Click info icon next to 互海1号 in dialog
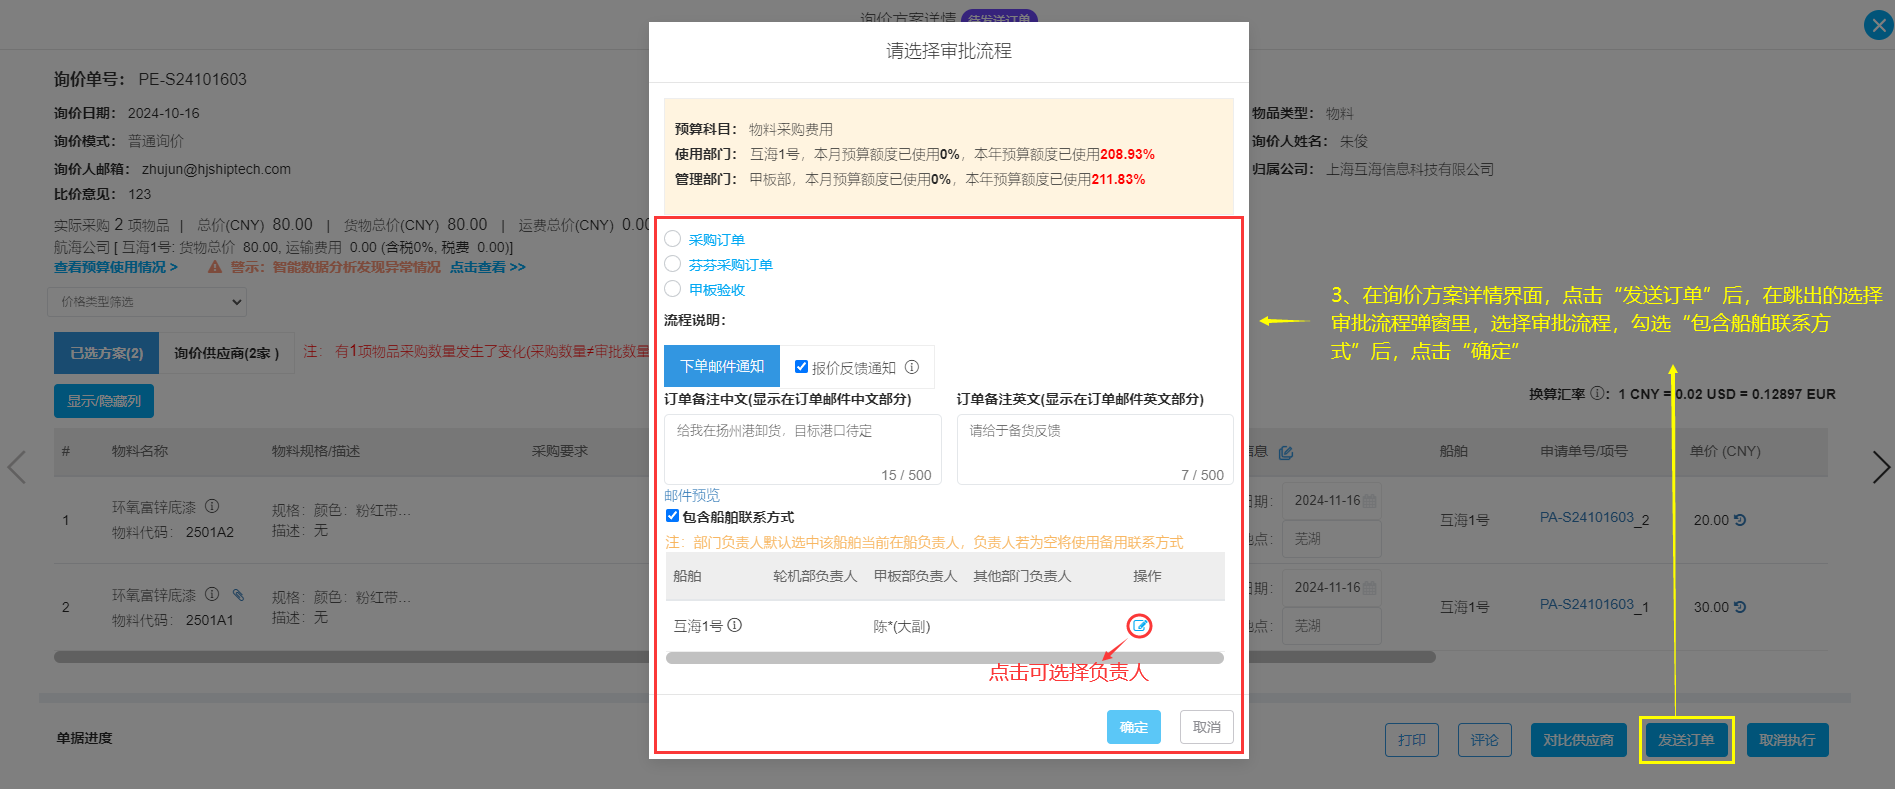This screenshot has width=1895, height=789. tap(735, 625)
